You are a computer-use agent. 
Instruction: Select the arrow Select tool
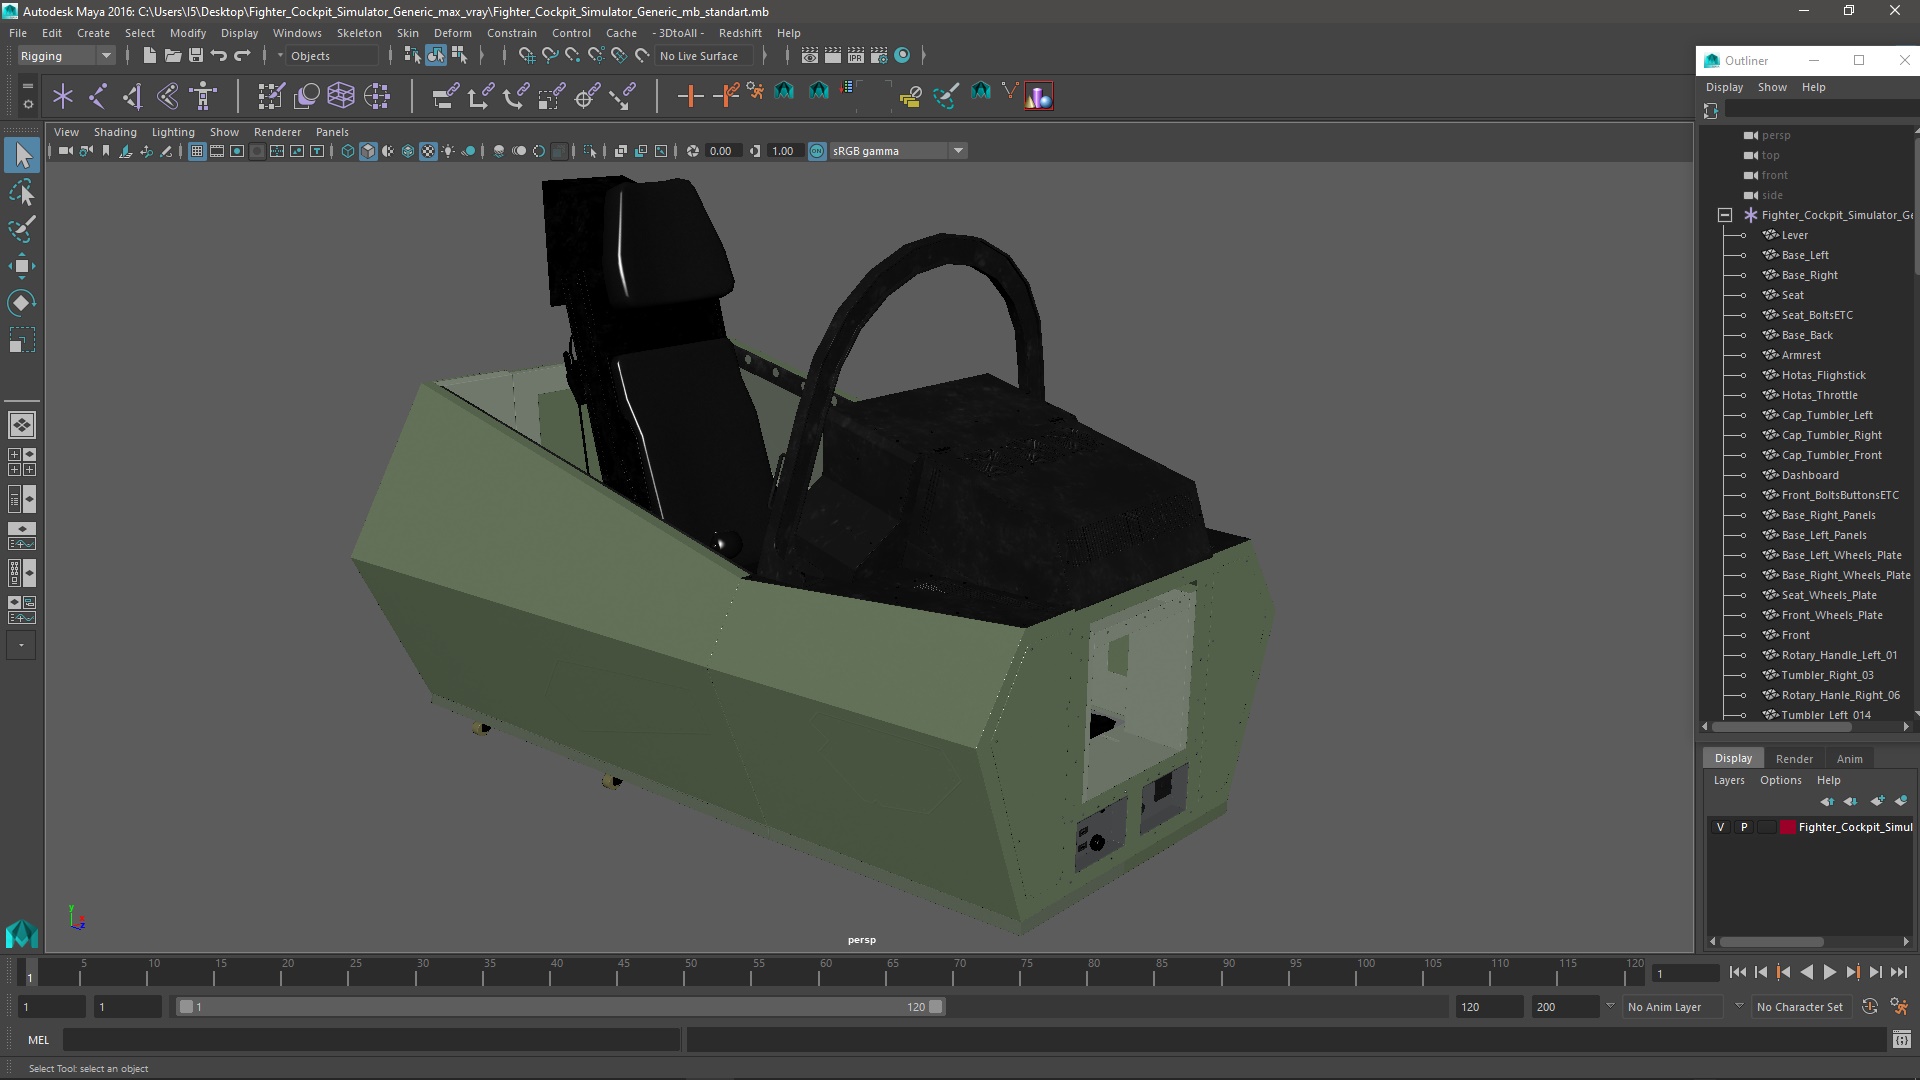click(22, 155)
